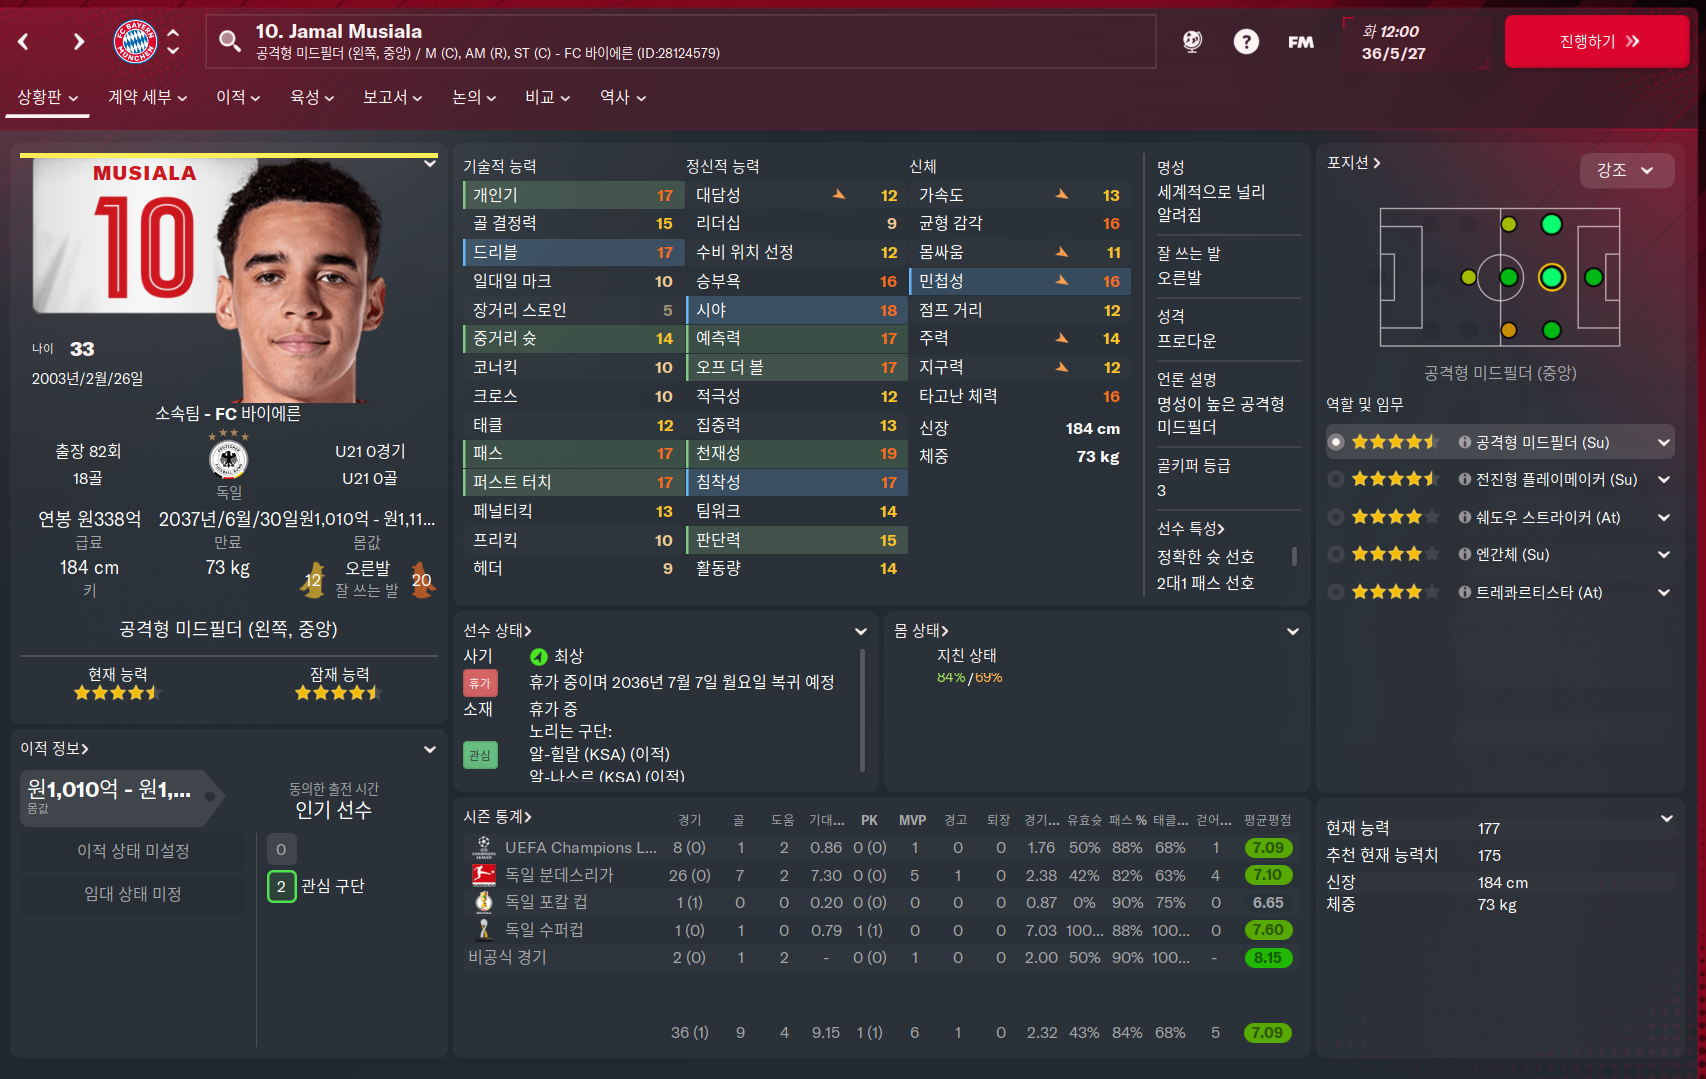Screen dimensions: 1706x1079
Task: Open the FC Bayern club badge
Action: [x=135, y=41]
